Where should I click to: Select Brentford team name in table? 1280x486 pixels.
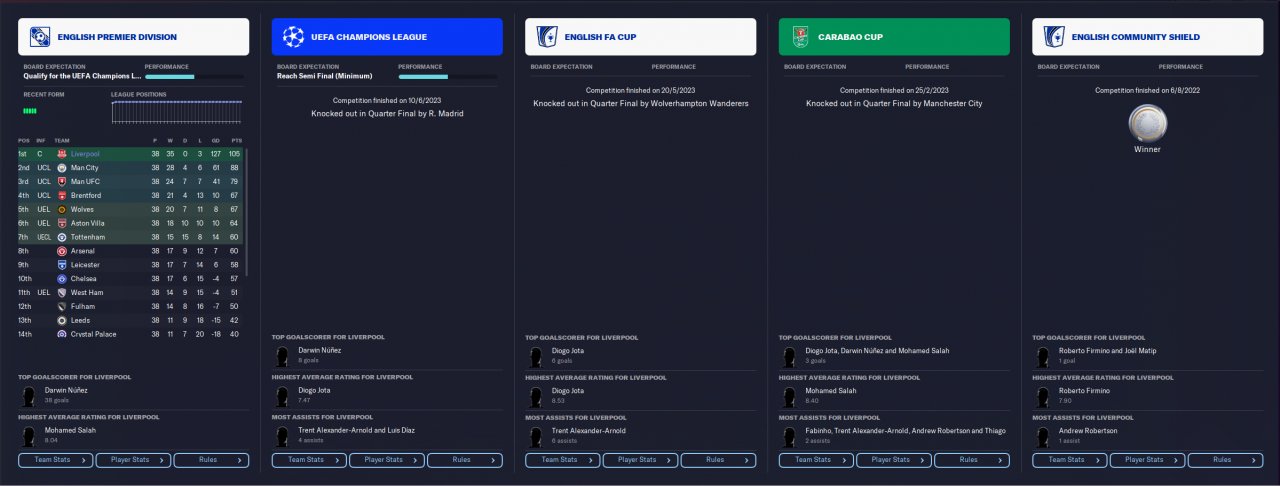point(86,196)
